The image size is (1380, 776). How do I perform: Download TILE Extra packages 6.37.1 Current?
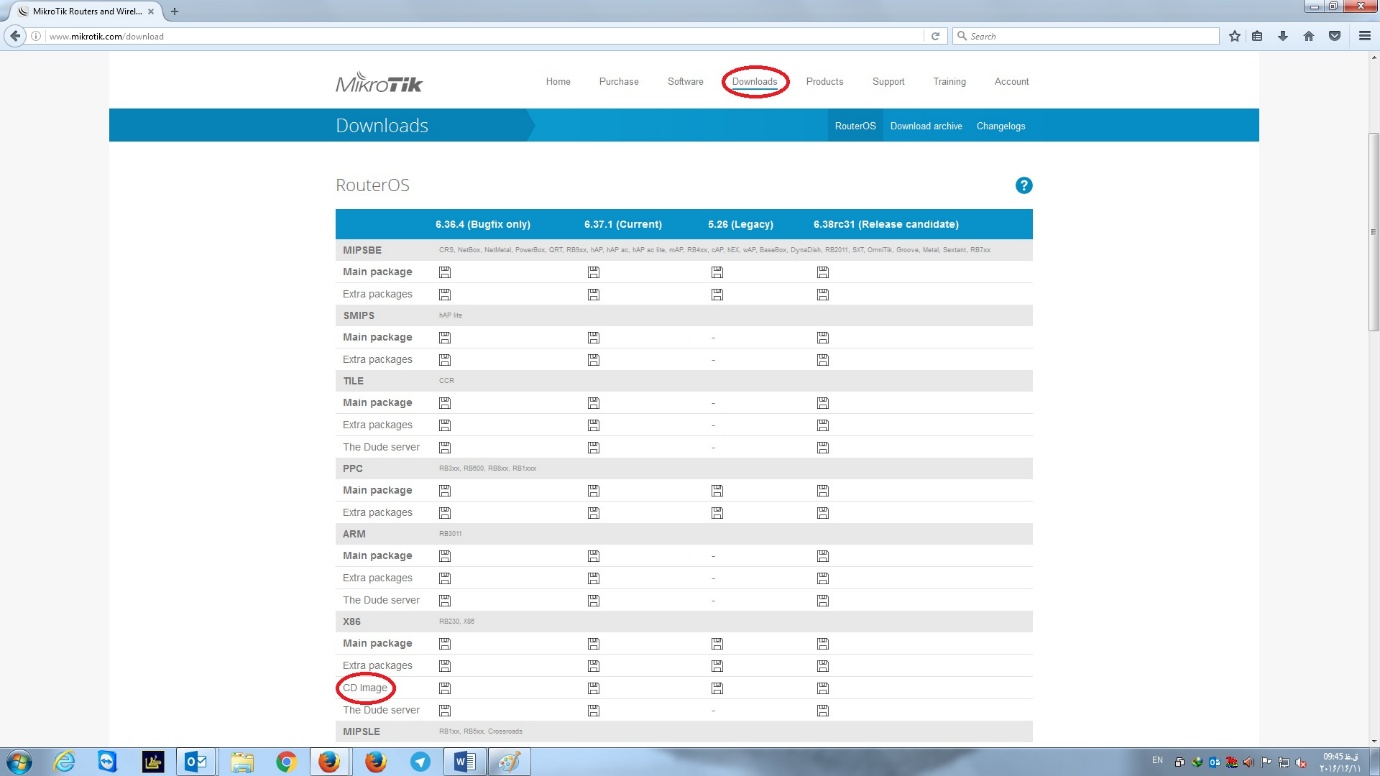pos(593,425)
